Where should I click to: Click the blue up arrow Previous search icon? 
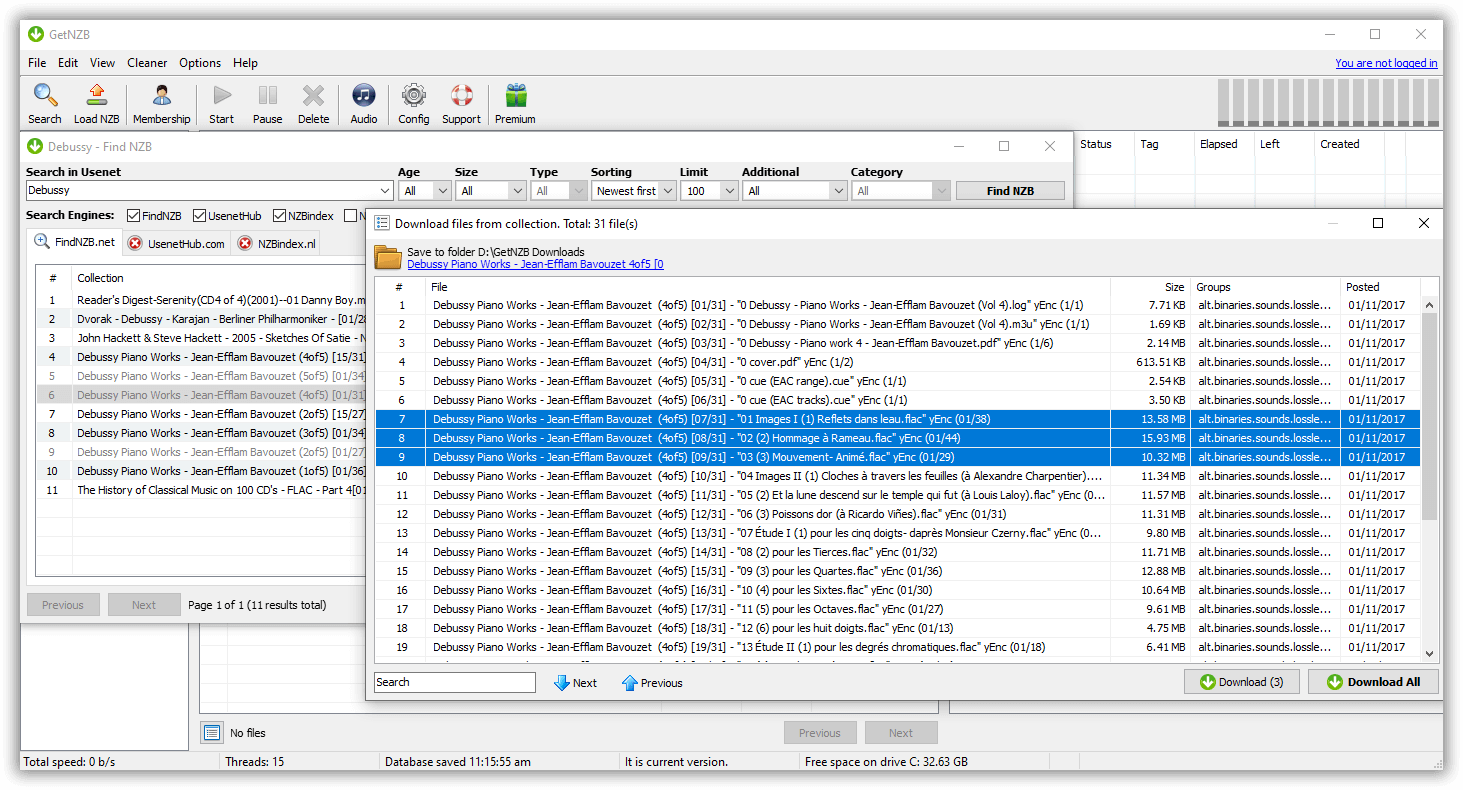629,683
